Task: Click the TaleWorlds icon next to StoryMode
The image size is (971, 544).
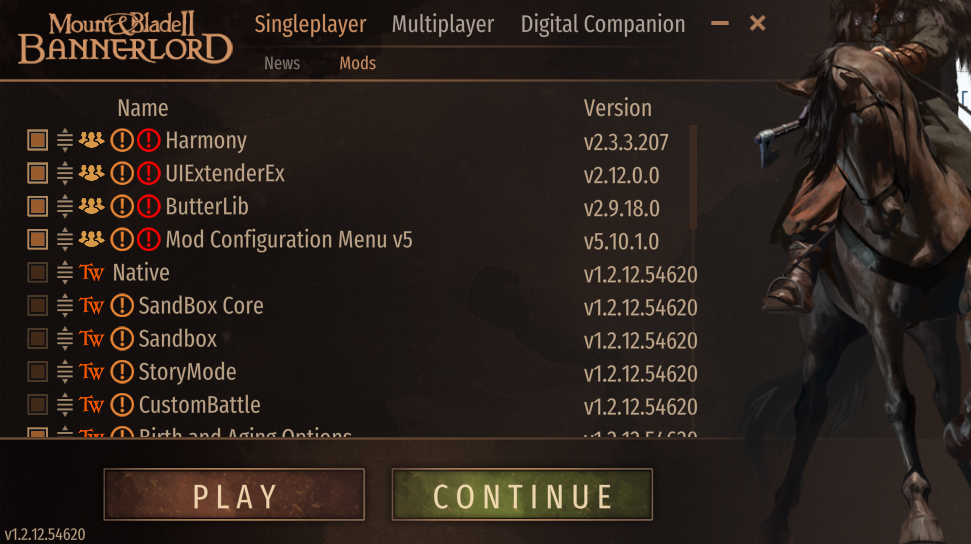Action: coord(92,372)
